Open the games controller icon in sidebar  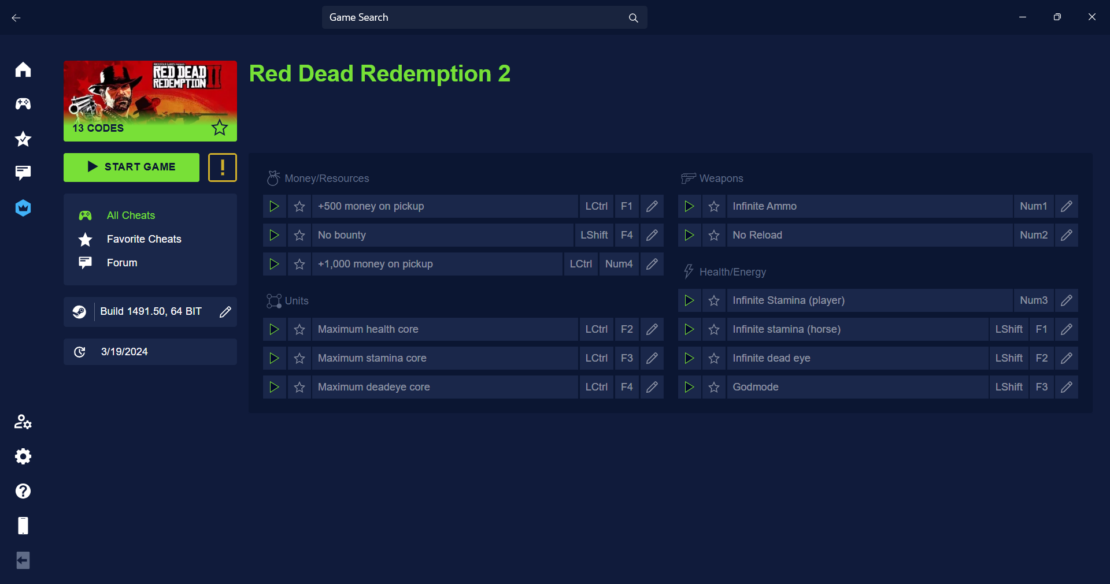23,104
